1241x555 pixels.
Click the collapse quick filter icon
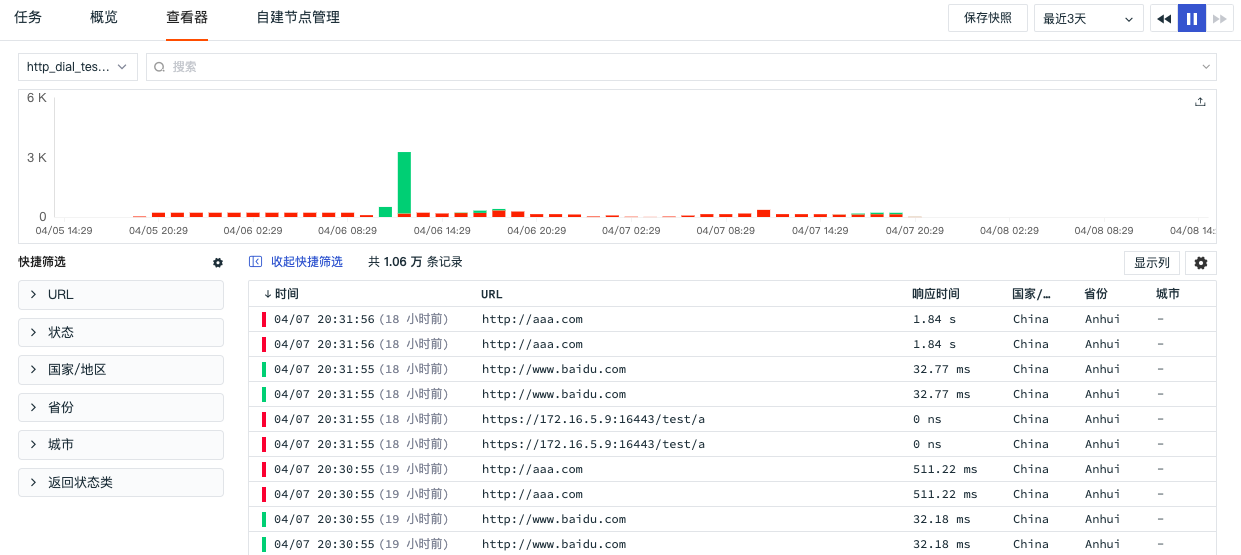256,262
